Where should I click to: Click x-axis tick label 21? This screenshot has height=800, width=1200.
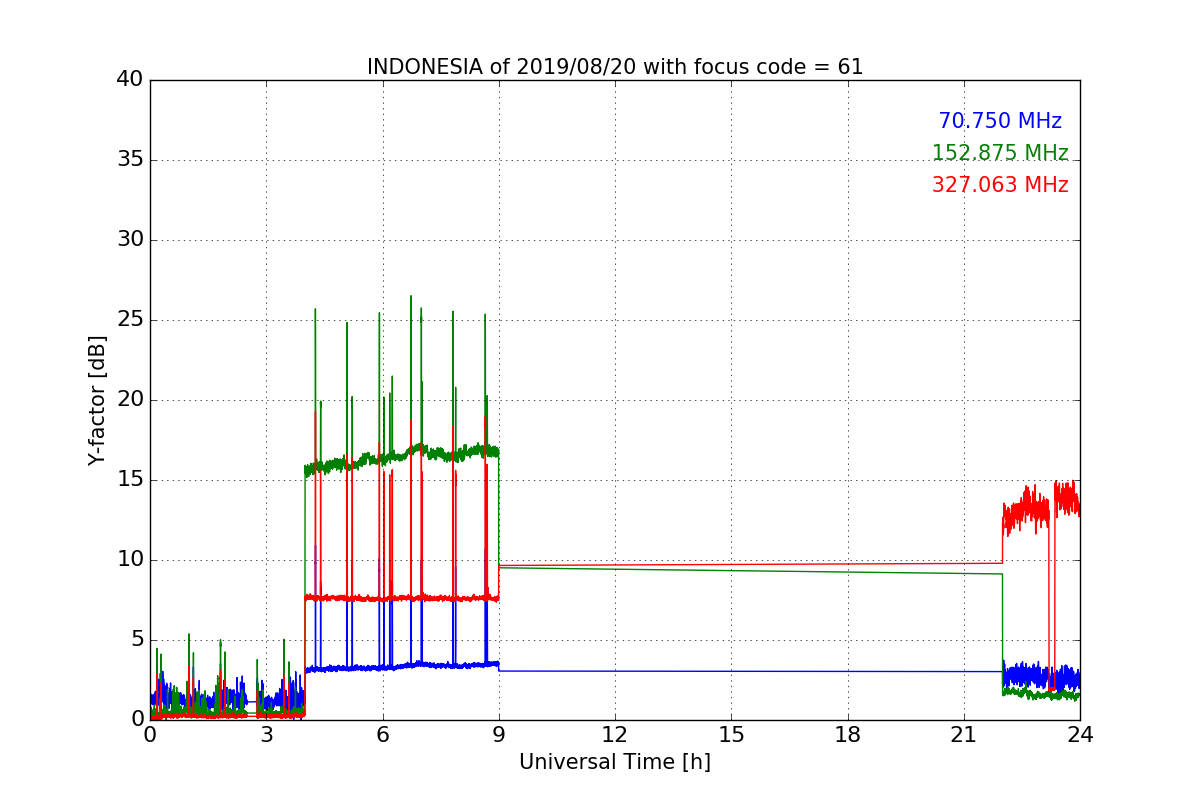[964, 735]
